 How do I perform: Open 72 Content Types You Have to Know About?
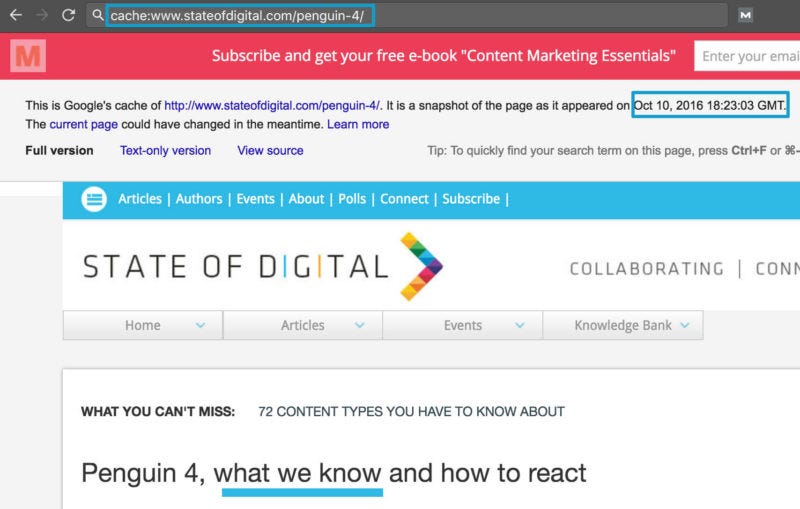pos(411,412)
